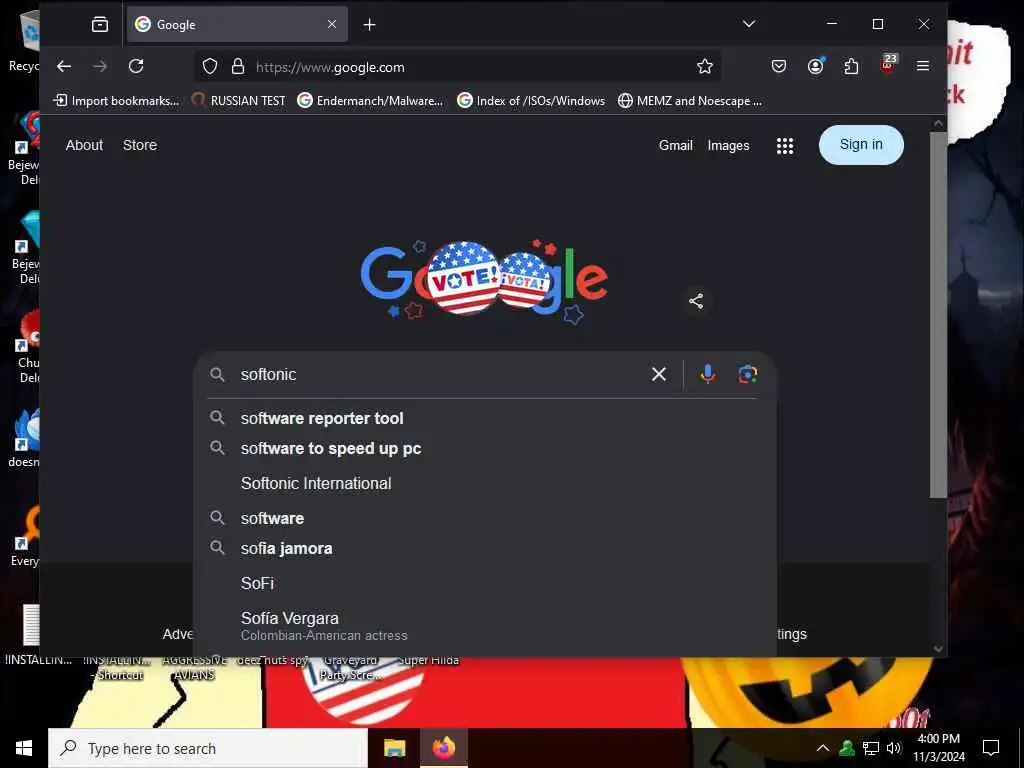Reload the current page

pos(136,66)
